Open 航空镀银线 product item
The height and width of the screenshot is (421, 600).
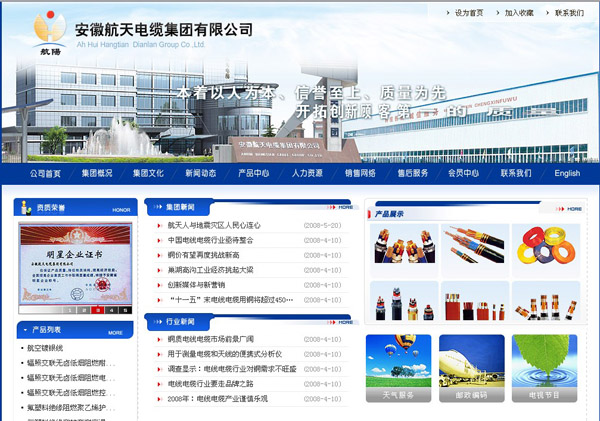click(x=45, y=348)
